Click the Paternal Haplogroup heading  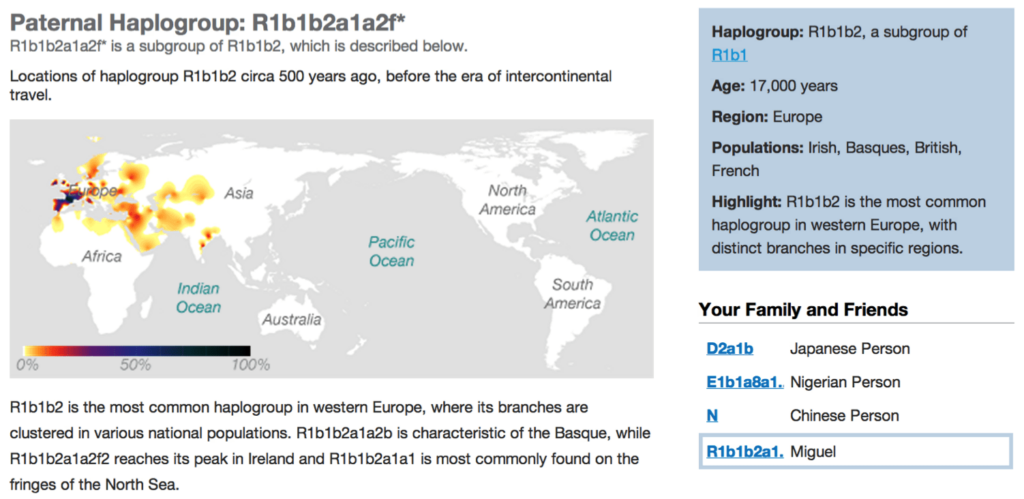tap(208, 23)
